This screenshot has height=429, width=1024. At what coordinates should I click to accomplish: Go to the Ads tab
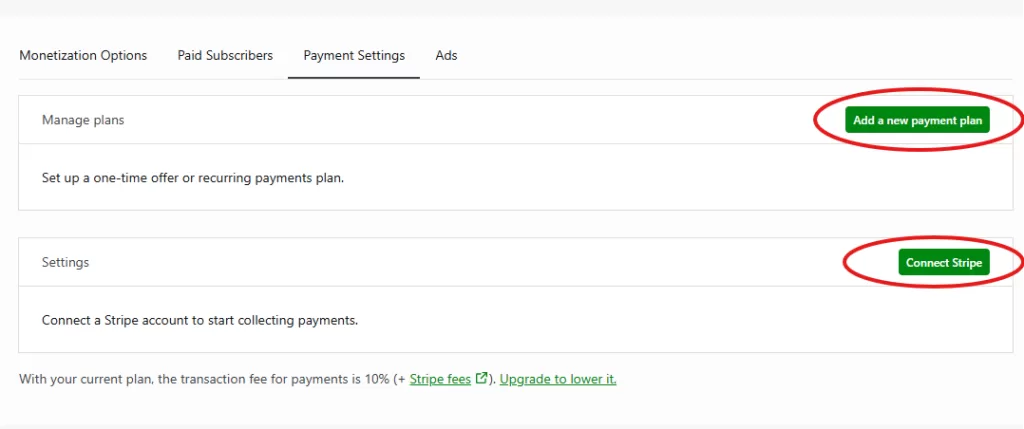pos(446,56)
